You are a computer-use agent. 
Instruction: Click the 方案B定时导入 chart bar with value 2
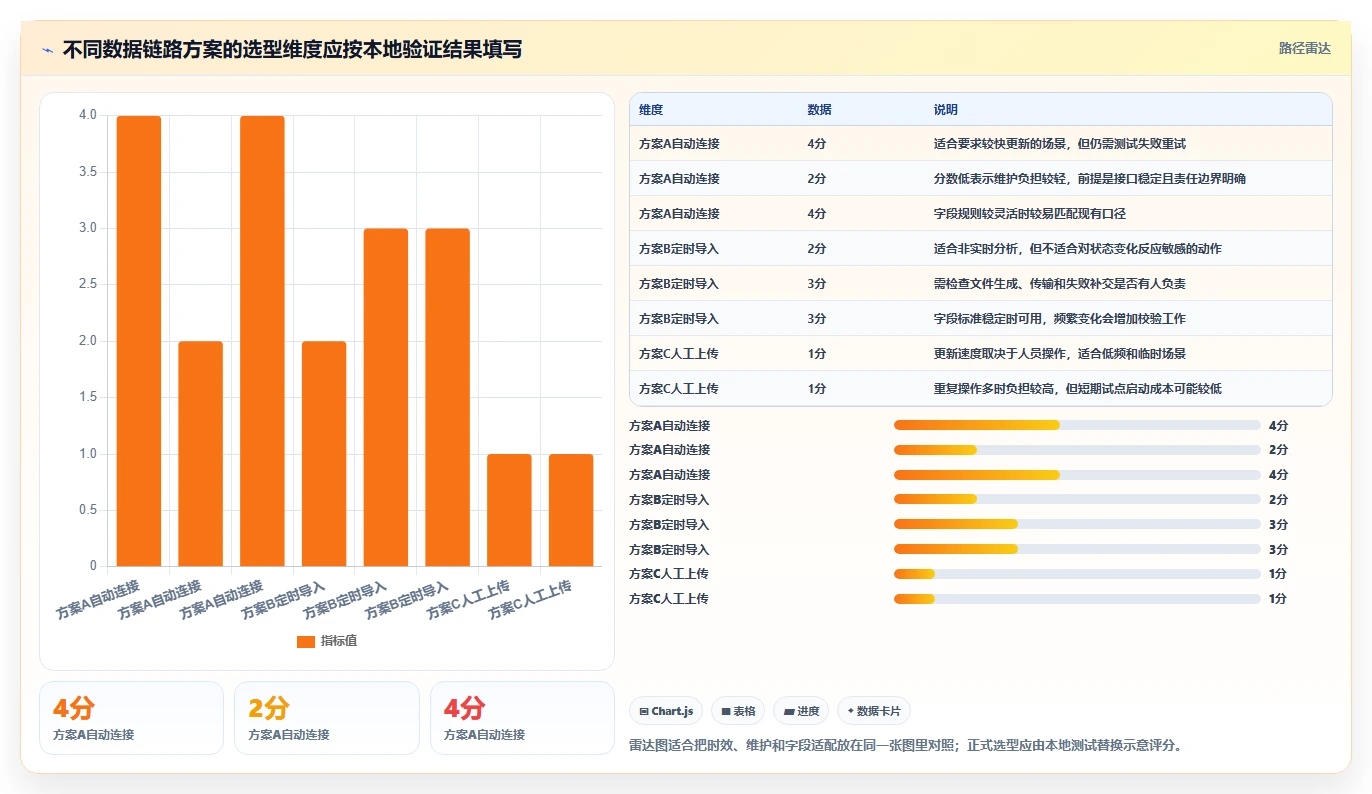coord(324,454)
